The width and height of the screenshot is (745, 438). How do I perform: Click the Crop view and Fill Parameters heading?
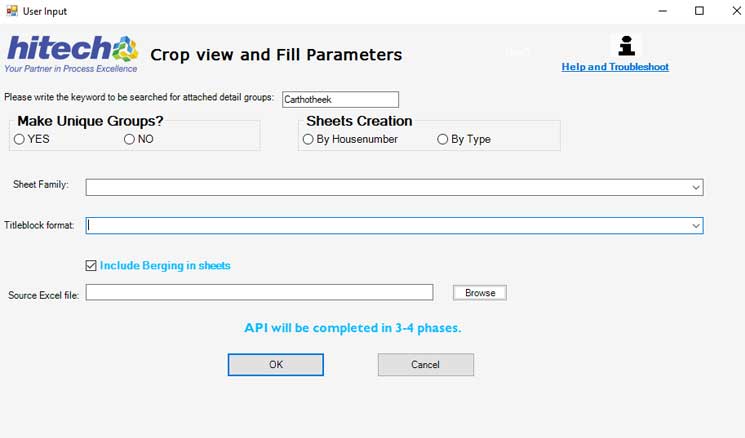tap(276, 55)
